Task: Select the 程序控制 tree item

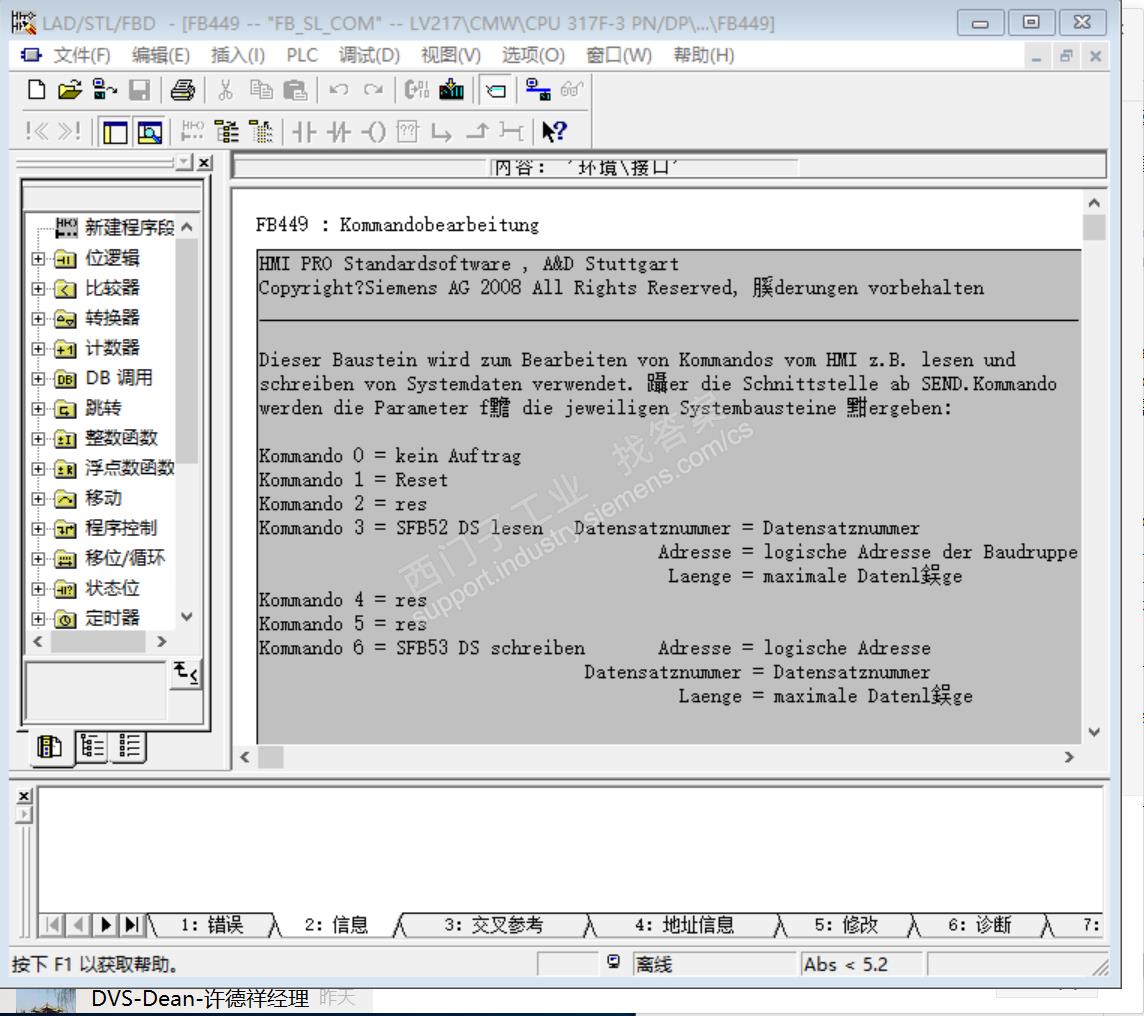Action: point(120,528)
